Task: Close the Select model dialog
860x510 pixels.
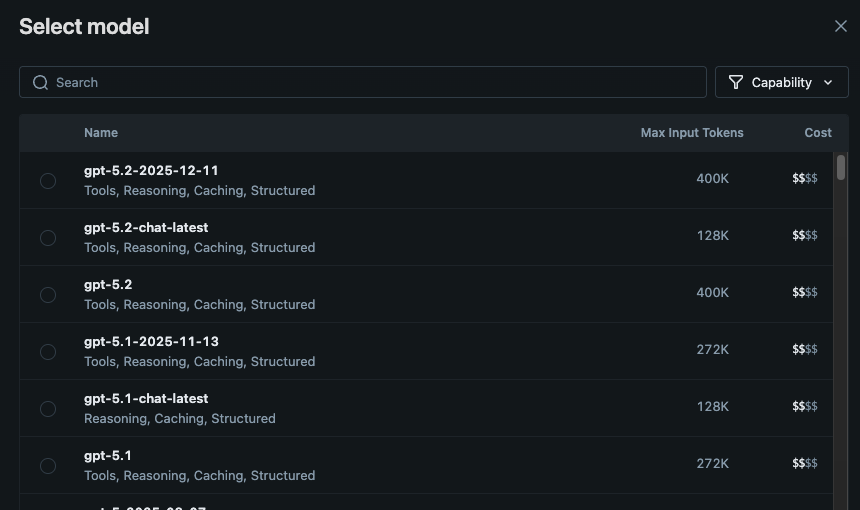Action: point(841,26)
